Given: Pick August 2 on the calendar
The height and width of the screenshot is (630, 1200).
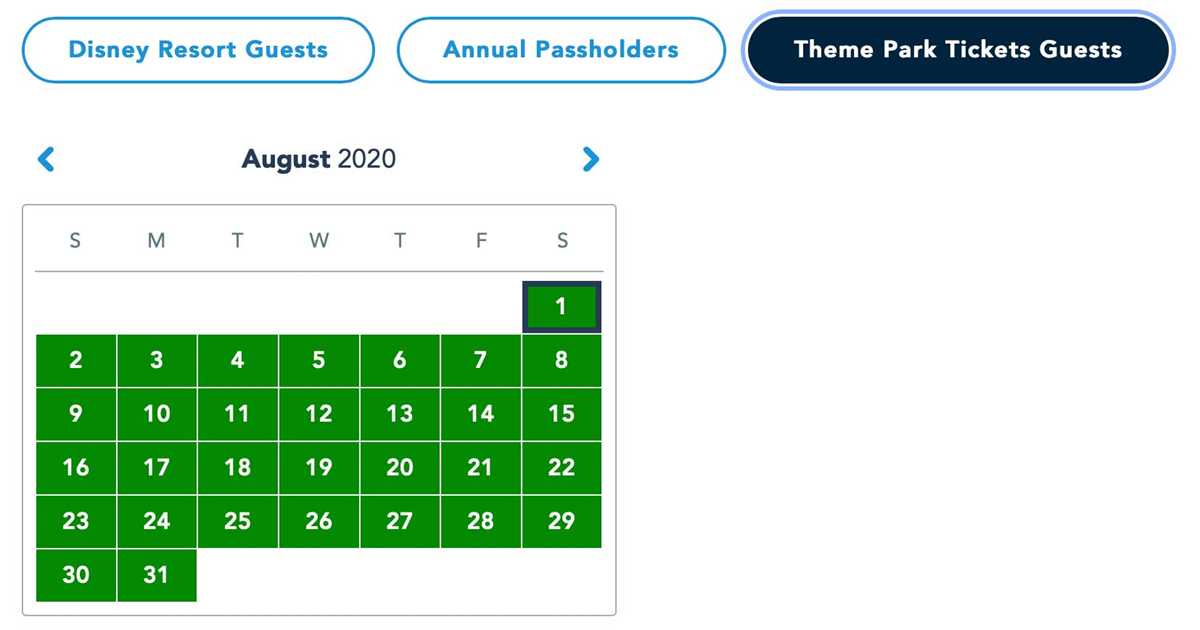Looking at the screenshot, I should (76, 360).
